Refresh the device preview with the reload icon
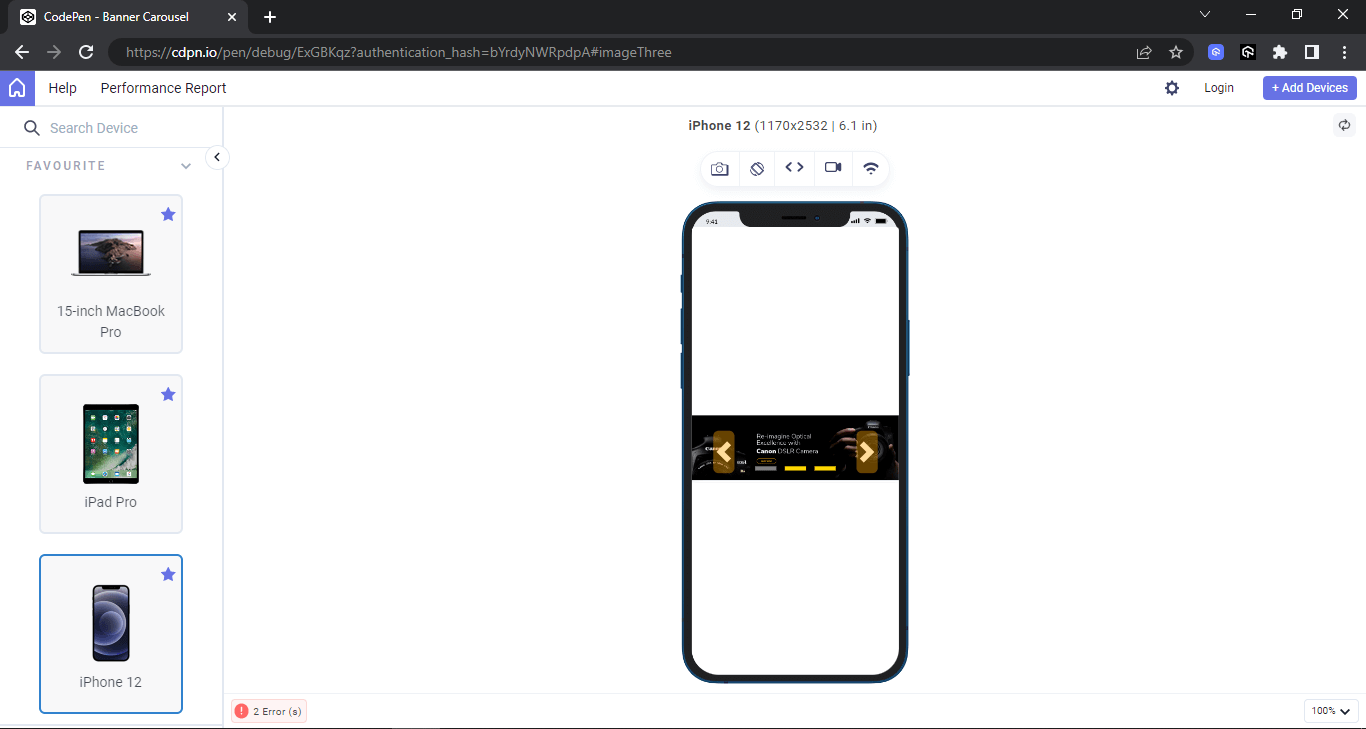The image size is (1366, 729). coord(1344,125)
